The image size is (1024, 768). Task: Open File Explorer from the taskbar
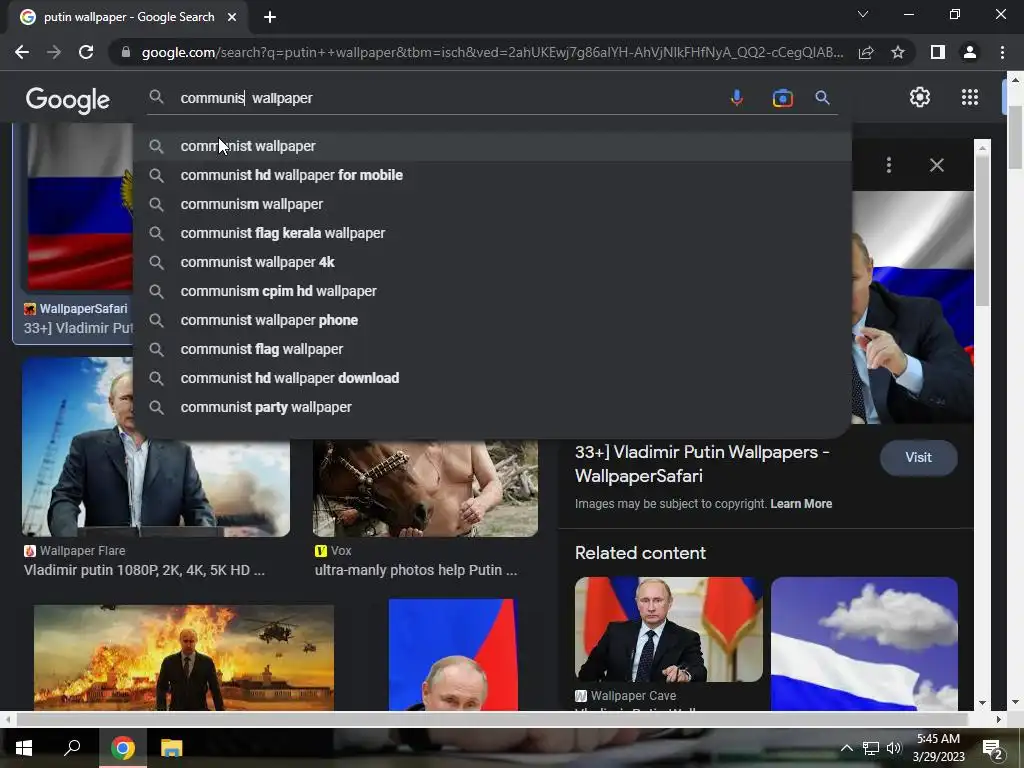pyautogui.click(x=171, y=748)
